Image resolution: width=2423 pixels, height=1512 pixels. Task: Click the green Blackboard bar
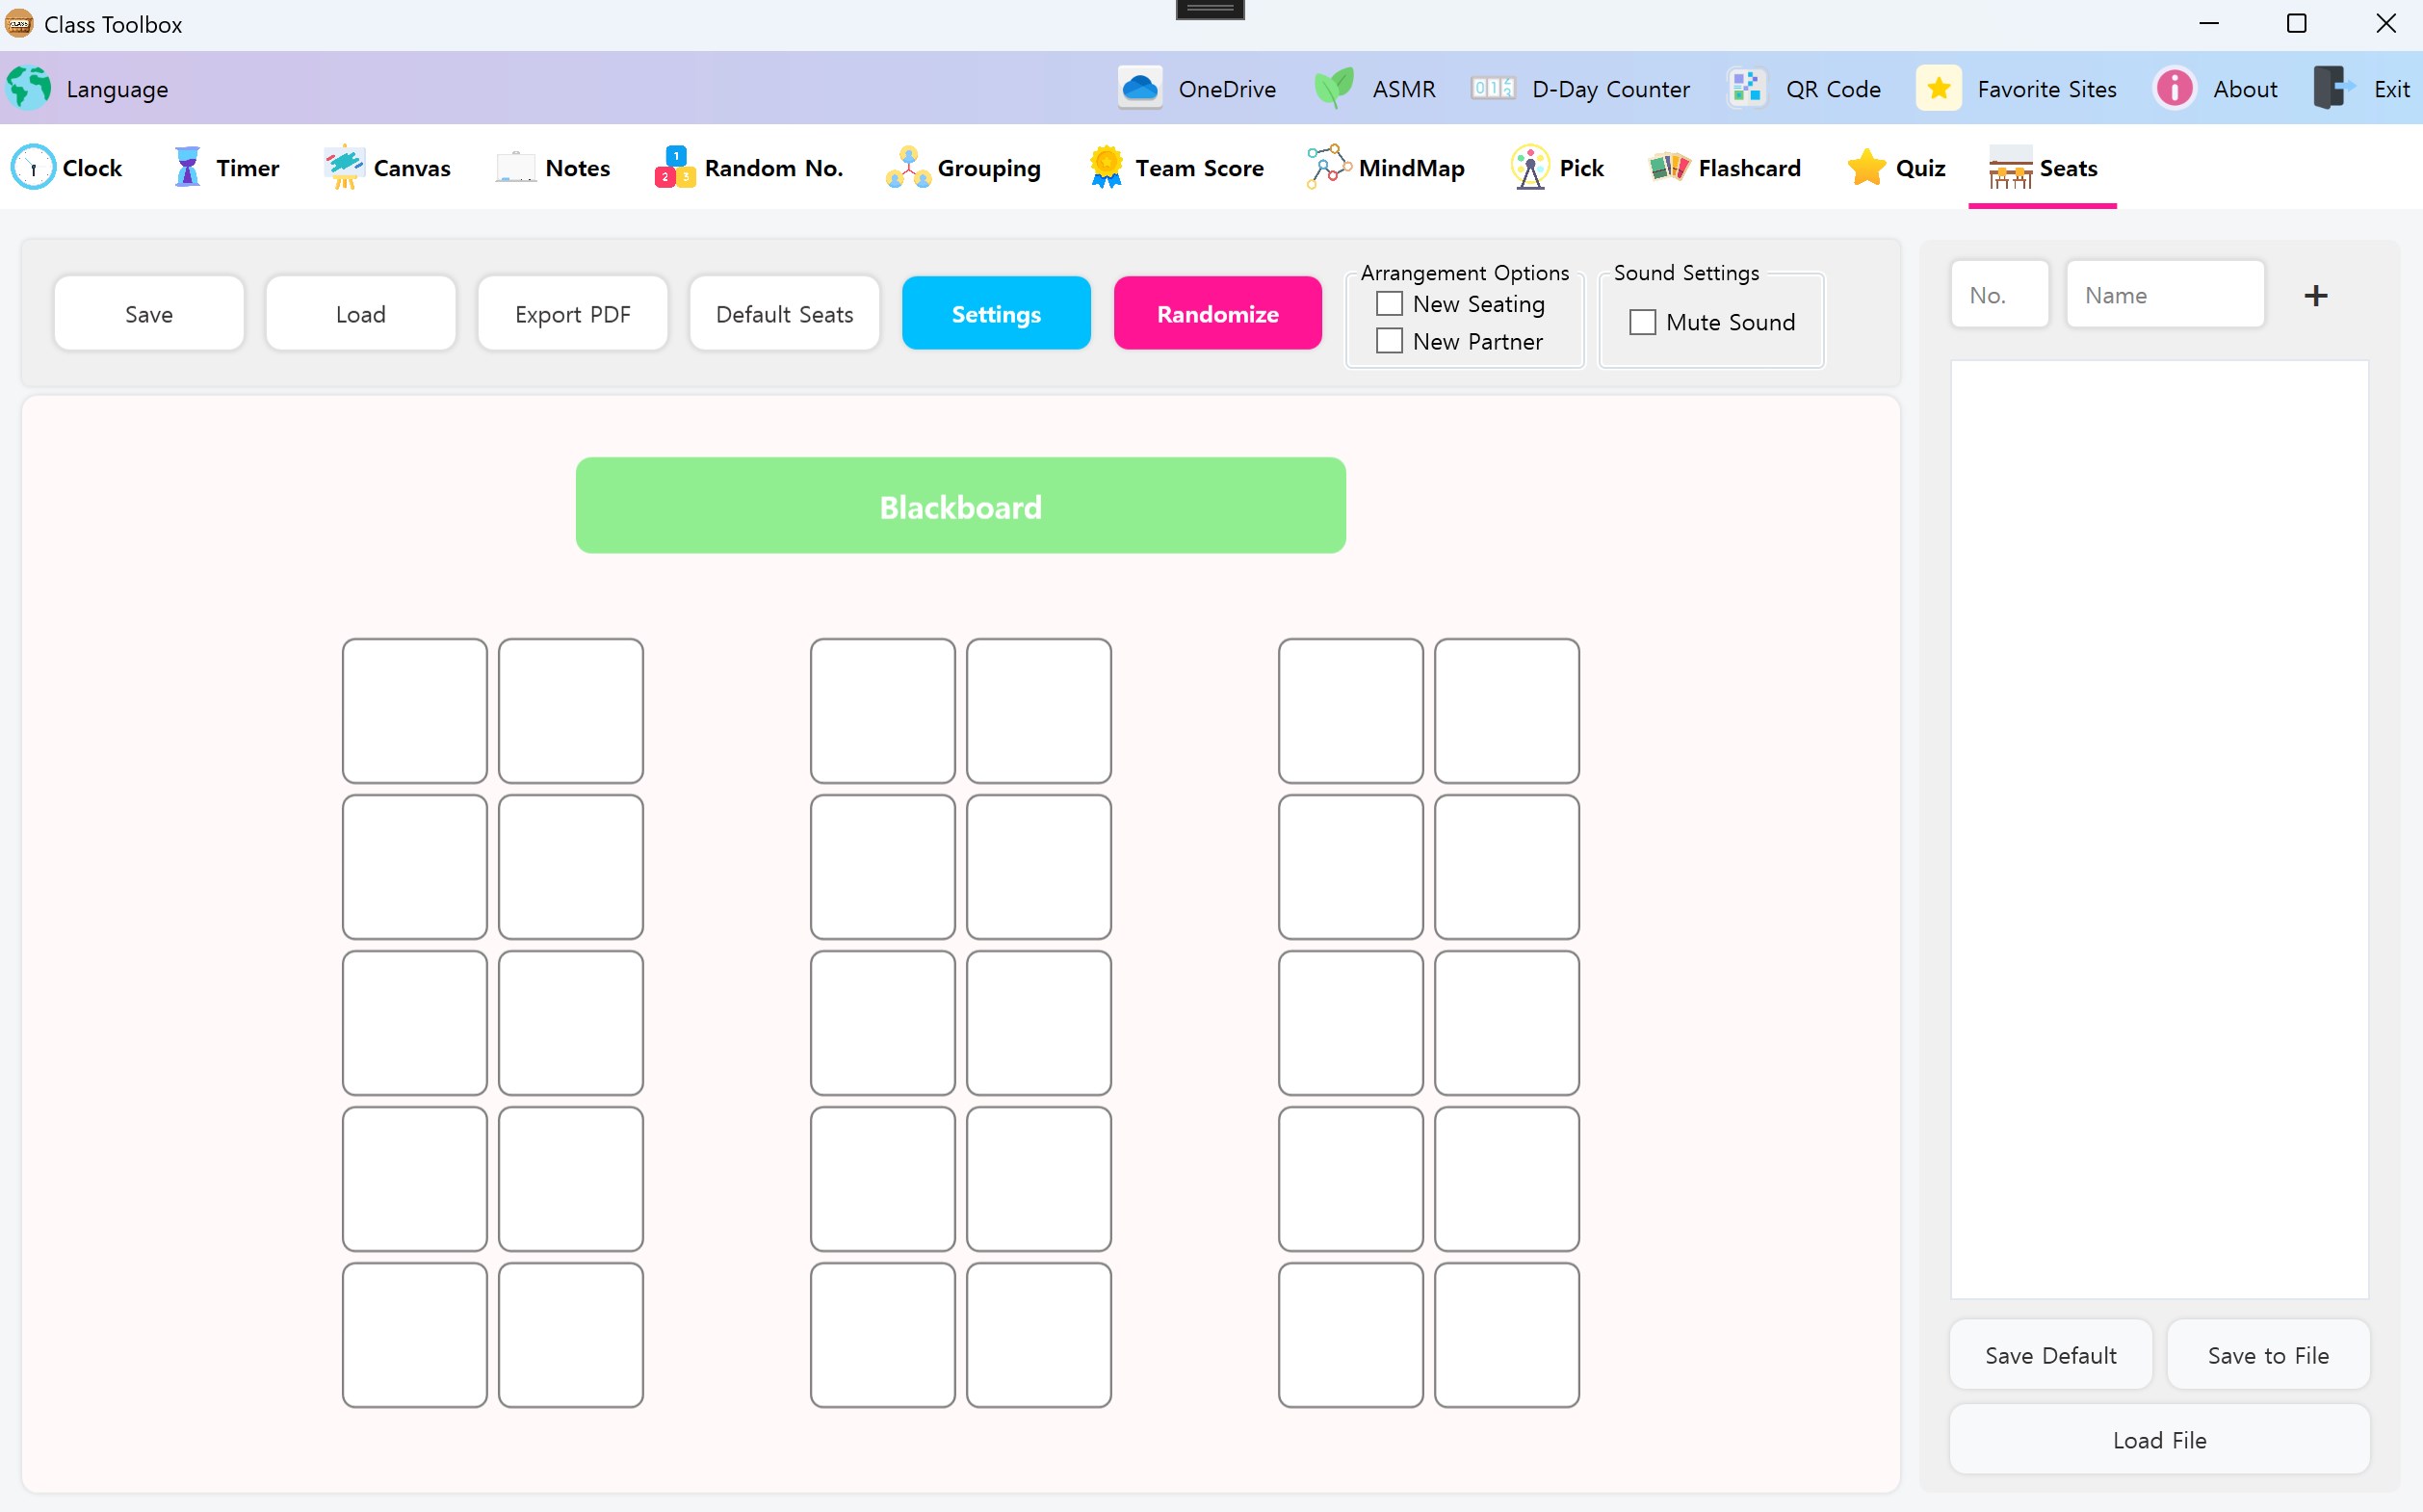click(x=960, y=506)
